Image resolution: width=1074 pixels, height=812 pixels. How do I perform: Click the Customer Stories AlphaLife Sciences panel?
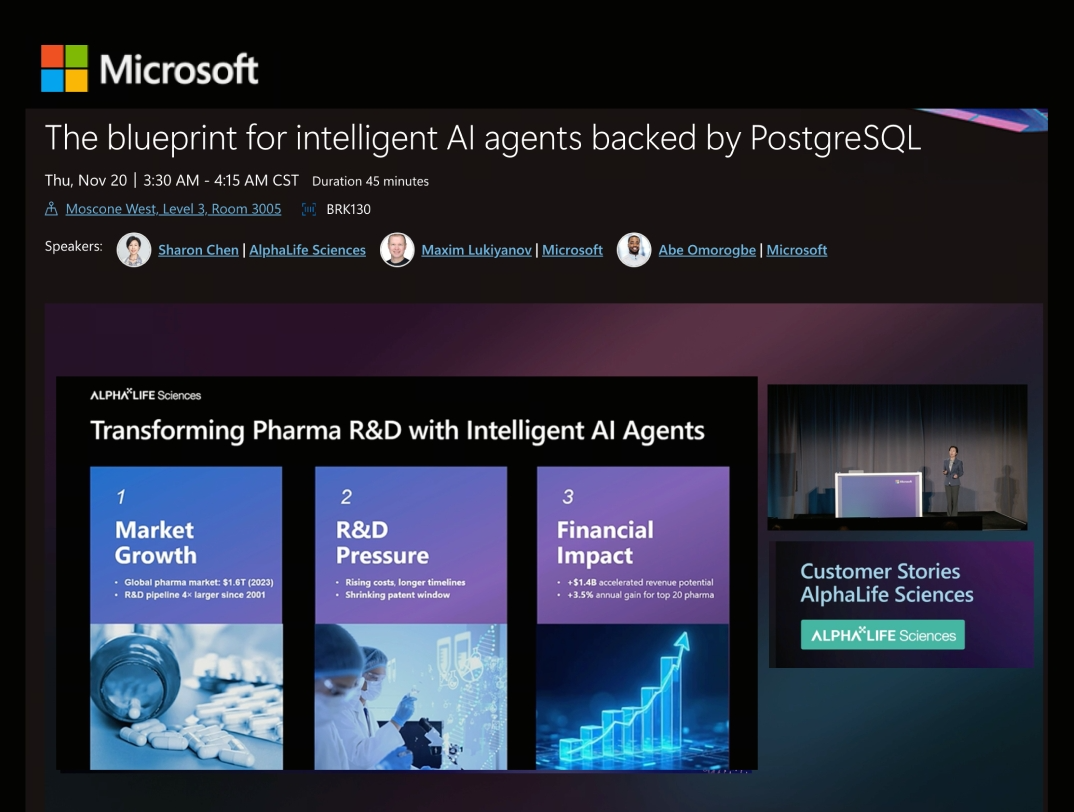901,604
